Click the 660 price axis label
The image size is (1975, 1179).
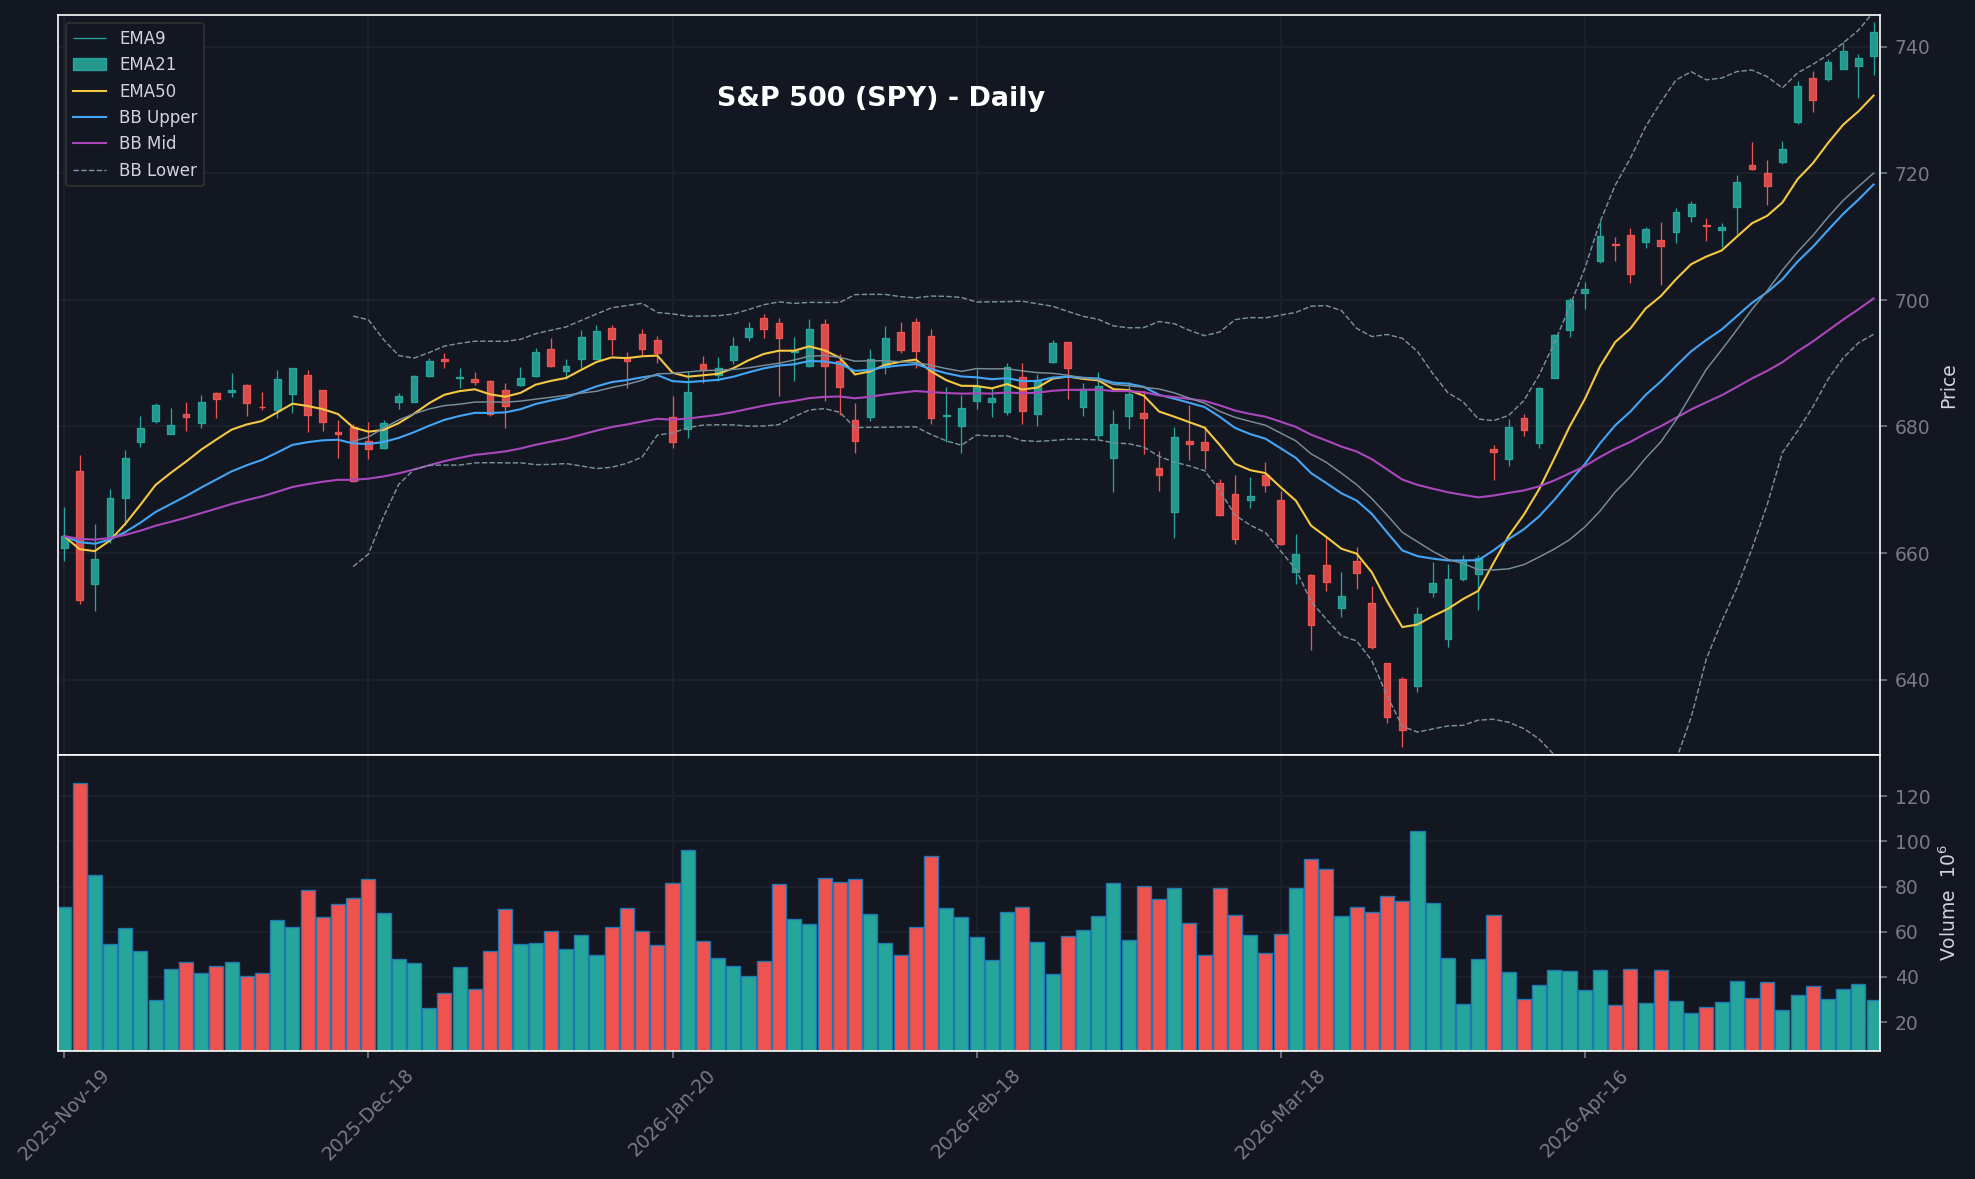tap(1910, 554)
